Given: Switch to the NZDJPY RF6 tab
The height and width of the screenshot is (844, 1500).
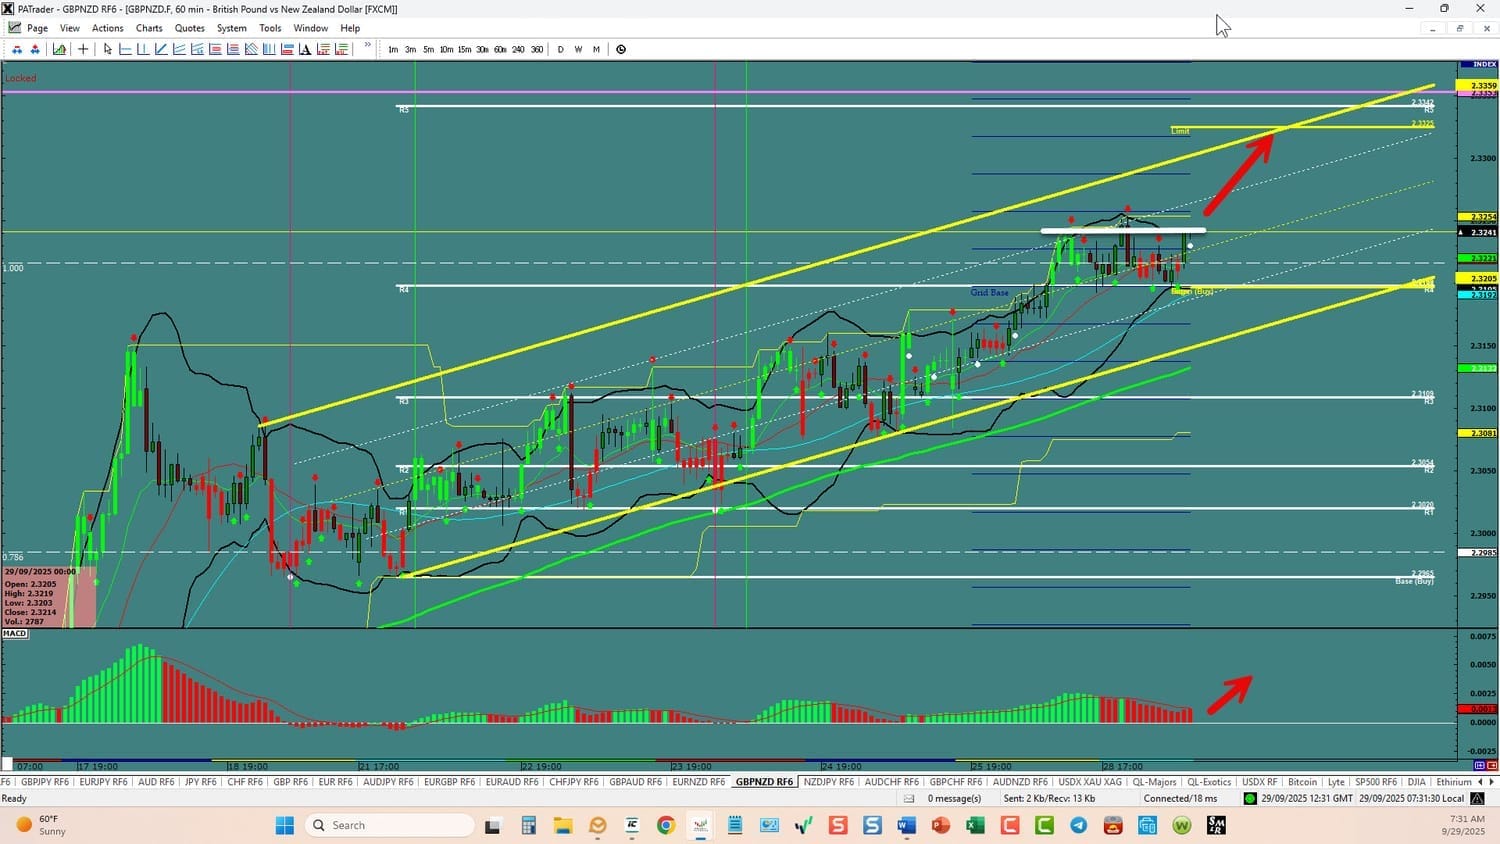Looking at the screenshot, I should 829,782.
